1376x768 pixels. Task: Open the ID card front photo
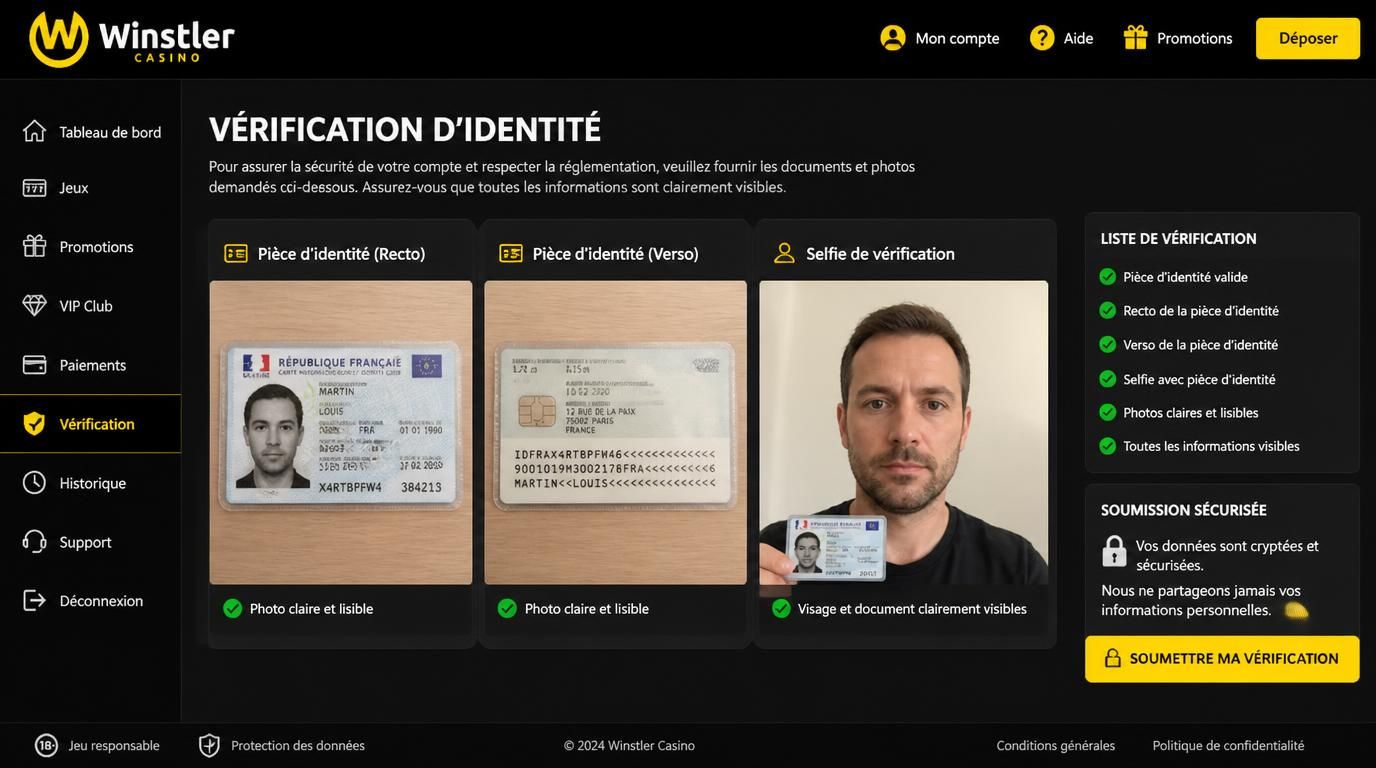tap(341, 432)
